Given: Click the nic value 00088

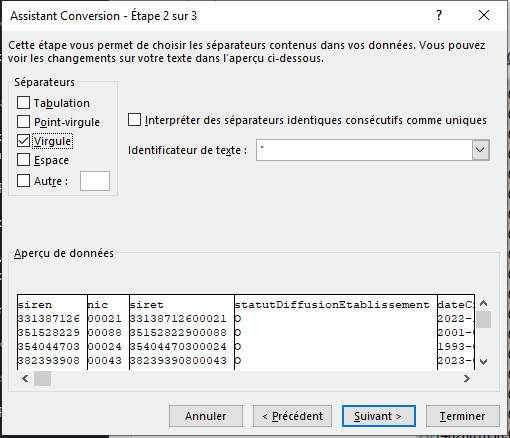Looking at the screenshot, I should click(105, 333).
